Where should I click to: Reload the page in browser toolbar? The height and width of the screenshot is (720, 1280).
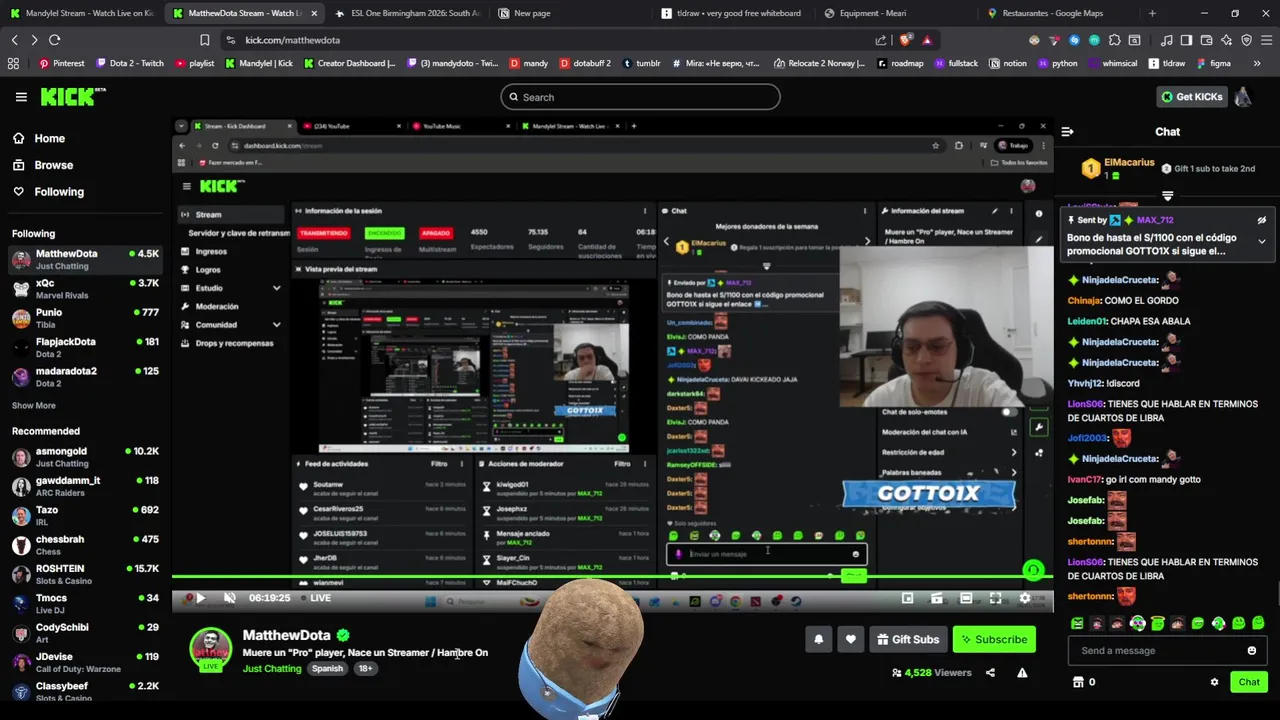coord(54,40)
